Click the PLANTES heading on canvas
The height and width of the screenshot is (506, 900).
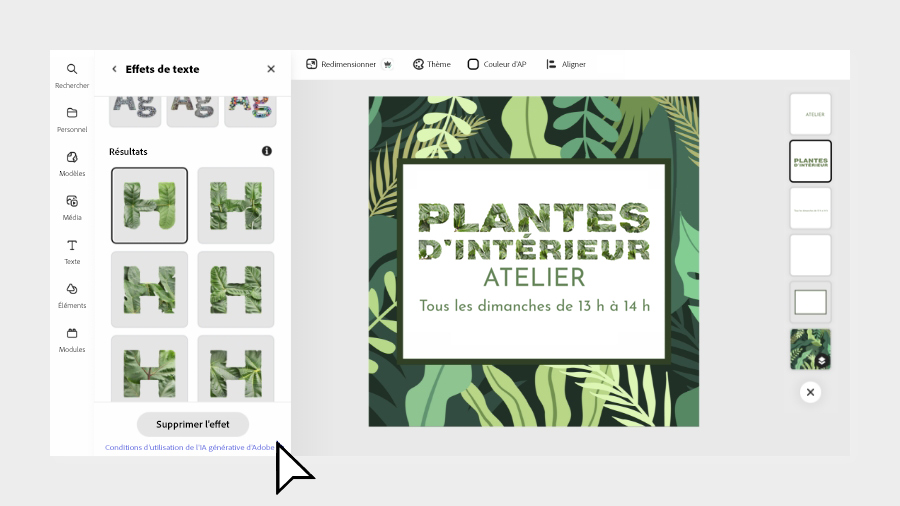(x=534, y=217)
